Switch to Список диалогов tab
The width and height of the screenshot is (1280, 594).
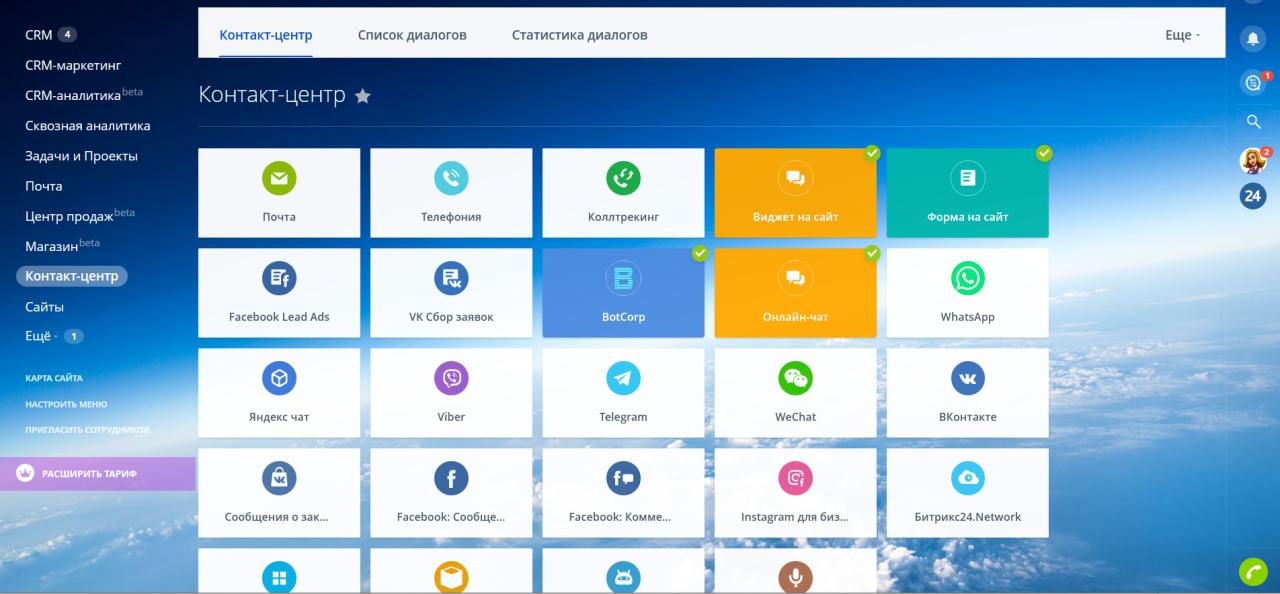[412, 35]
